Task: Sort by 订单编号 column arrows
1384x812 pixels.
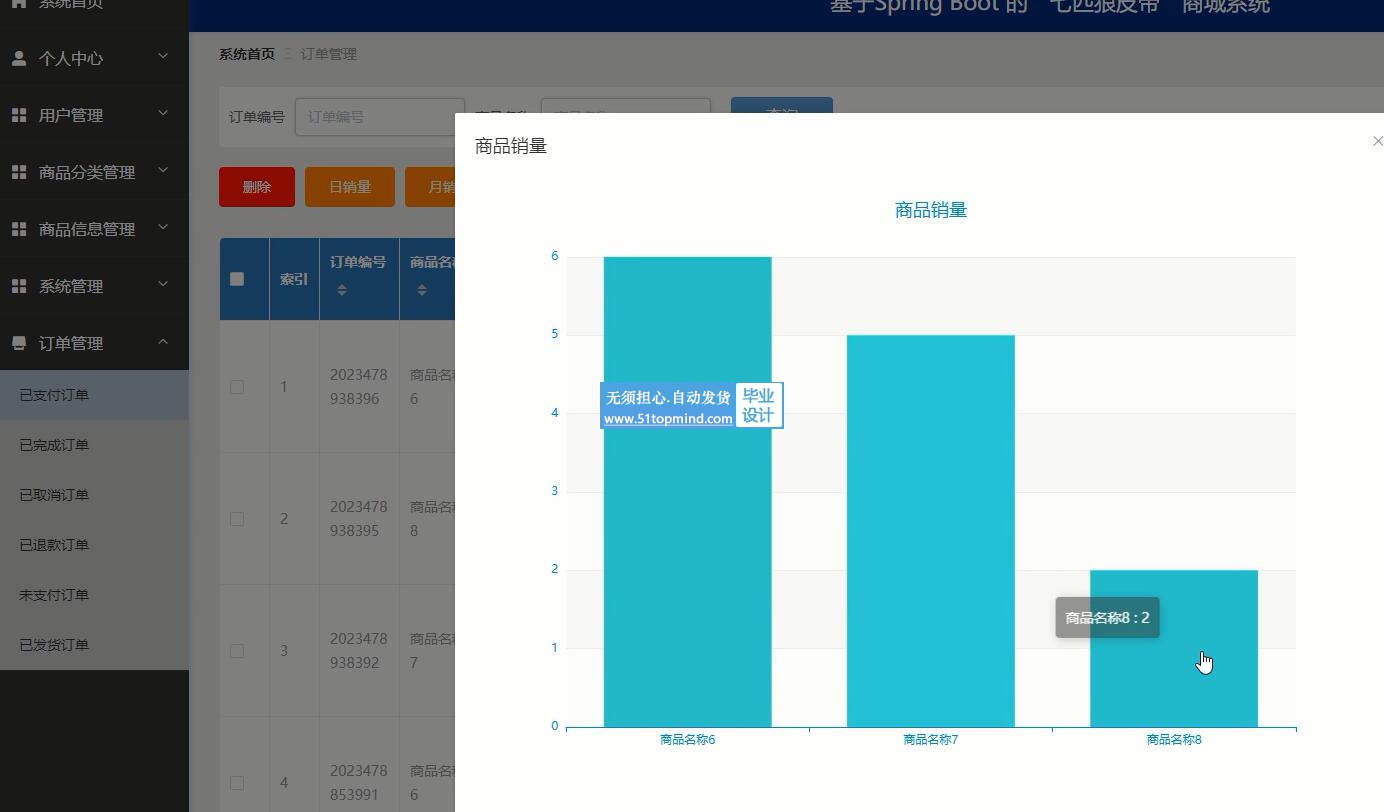Action: point(342,290)
